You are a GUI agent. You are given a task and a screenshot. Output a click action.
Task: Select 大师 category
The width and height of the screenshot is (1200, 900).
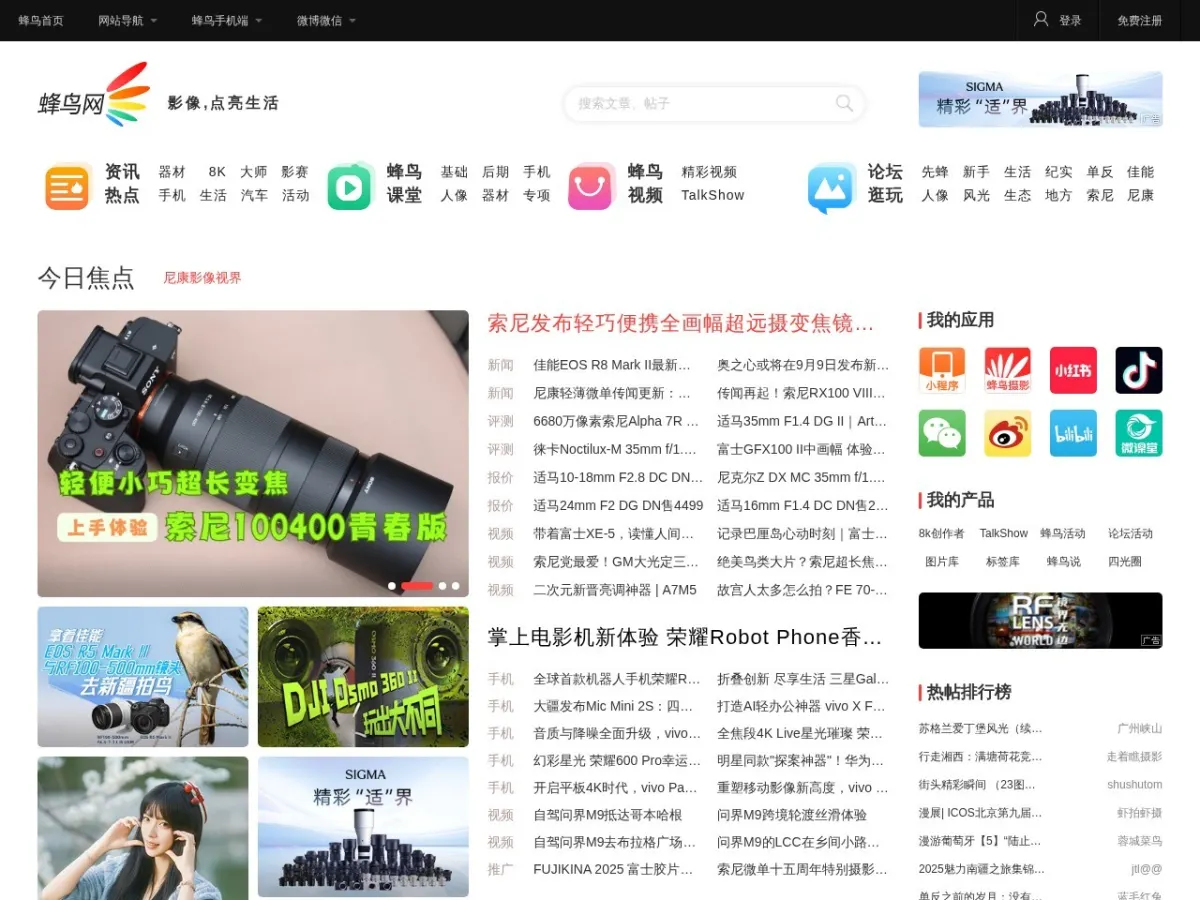(x=254, y=172)
